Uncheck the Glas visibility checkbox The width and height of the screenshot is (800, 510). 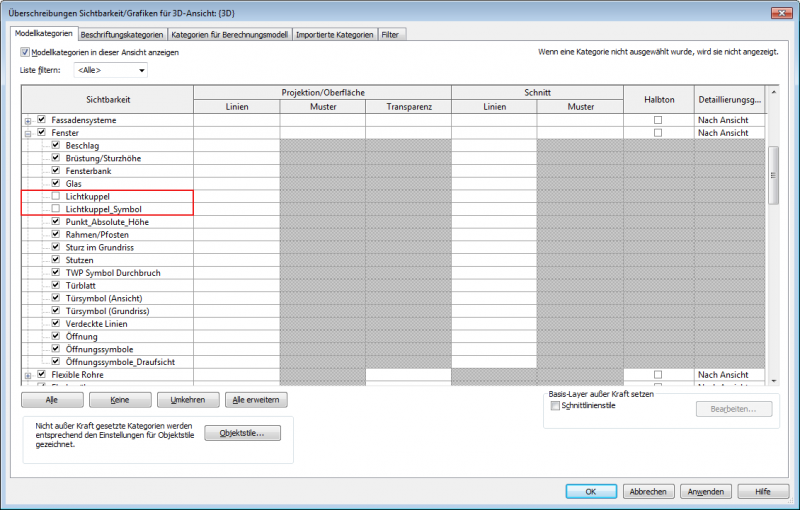(56, 184)
